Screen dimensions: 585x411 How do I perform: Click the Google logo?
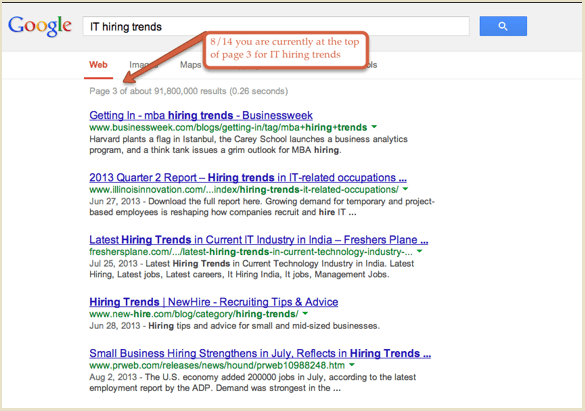(40, 26)
